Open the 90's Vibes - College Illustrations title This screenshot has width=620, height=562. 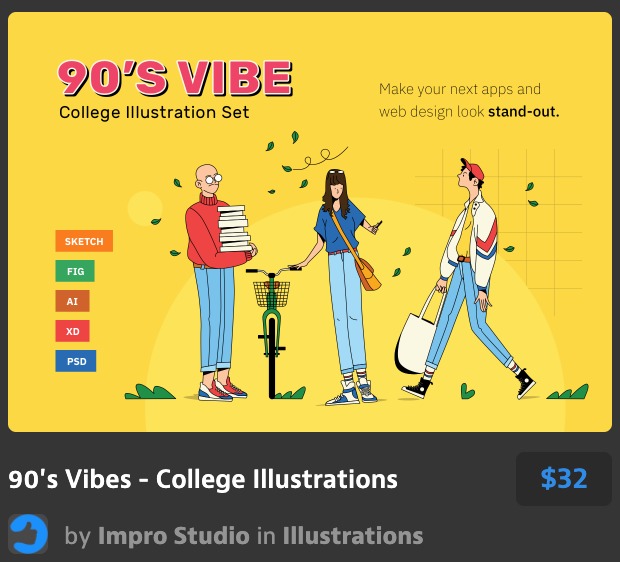203,479
